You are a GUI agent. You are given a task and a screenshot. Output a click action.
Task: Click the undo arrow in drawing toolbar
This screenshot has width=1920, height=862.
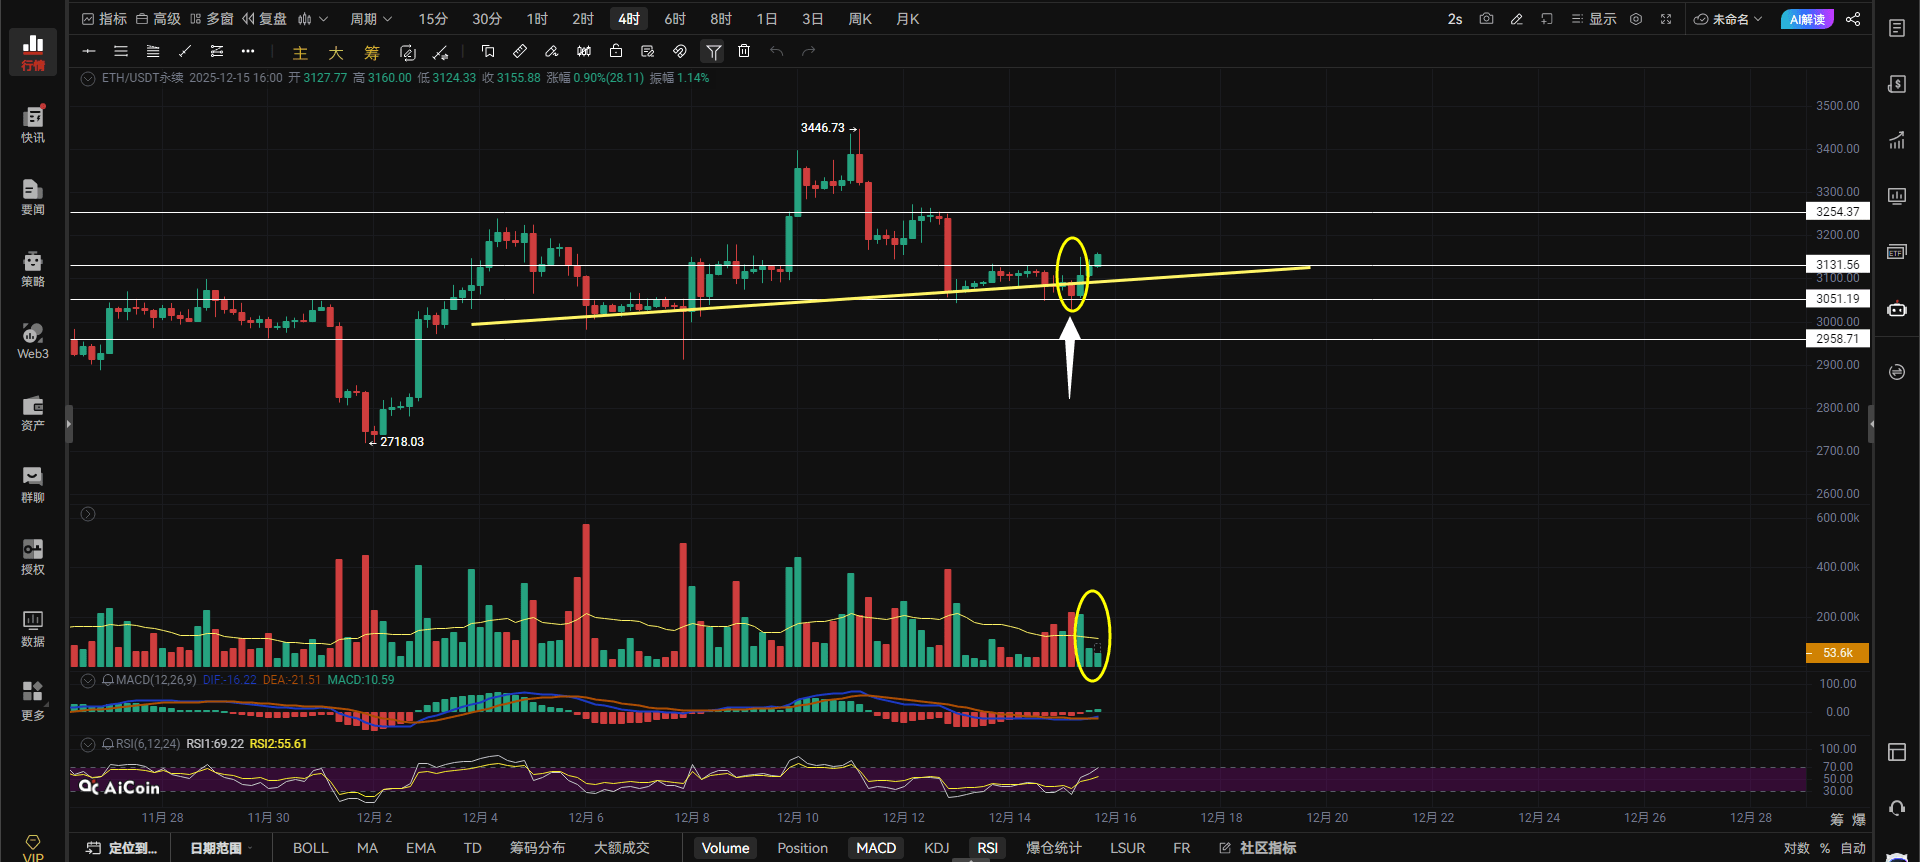pyautogui.click(x=776, y=51)
